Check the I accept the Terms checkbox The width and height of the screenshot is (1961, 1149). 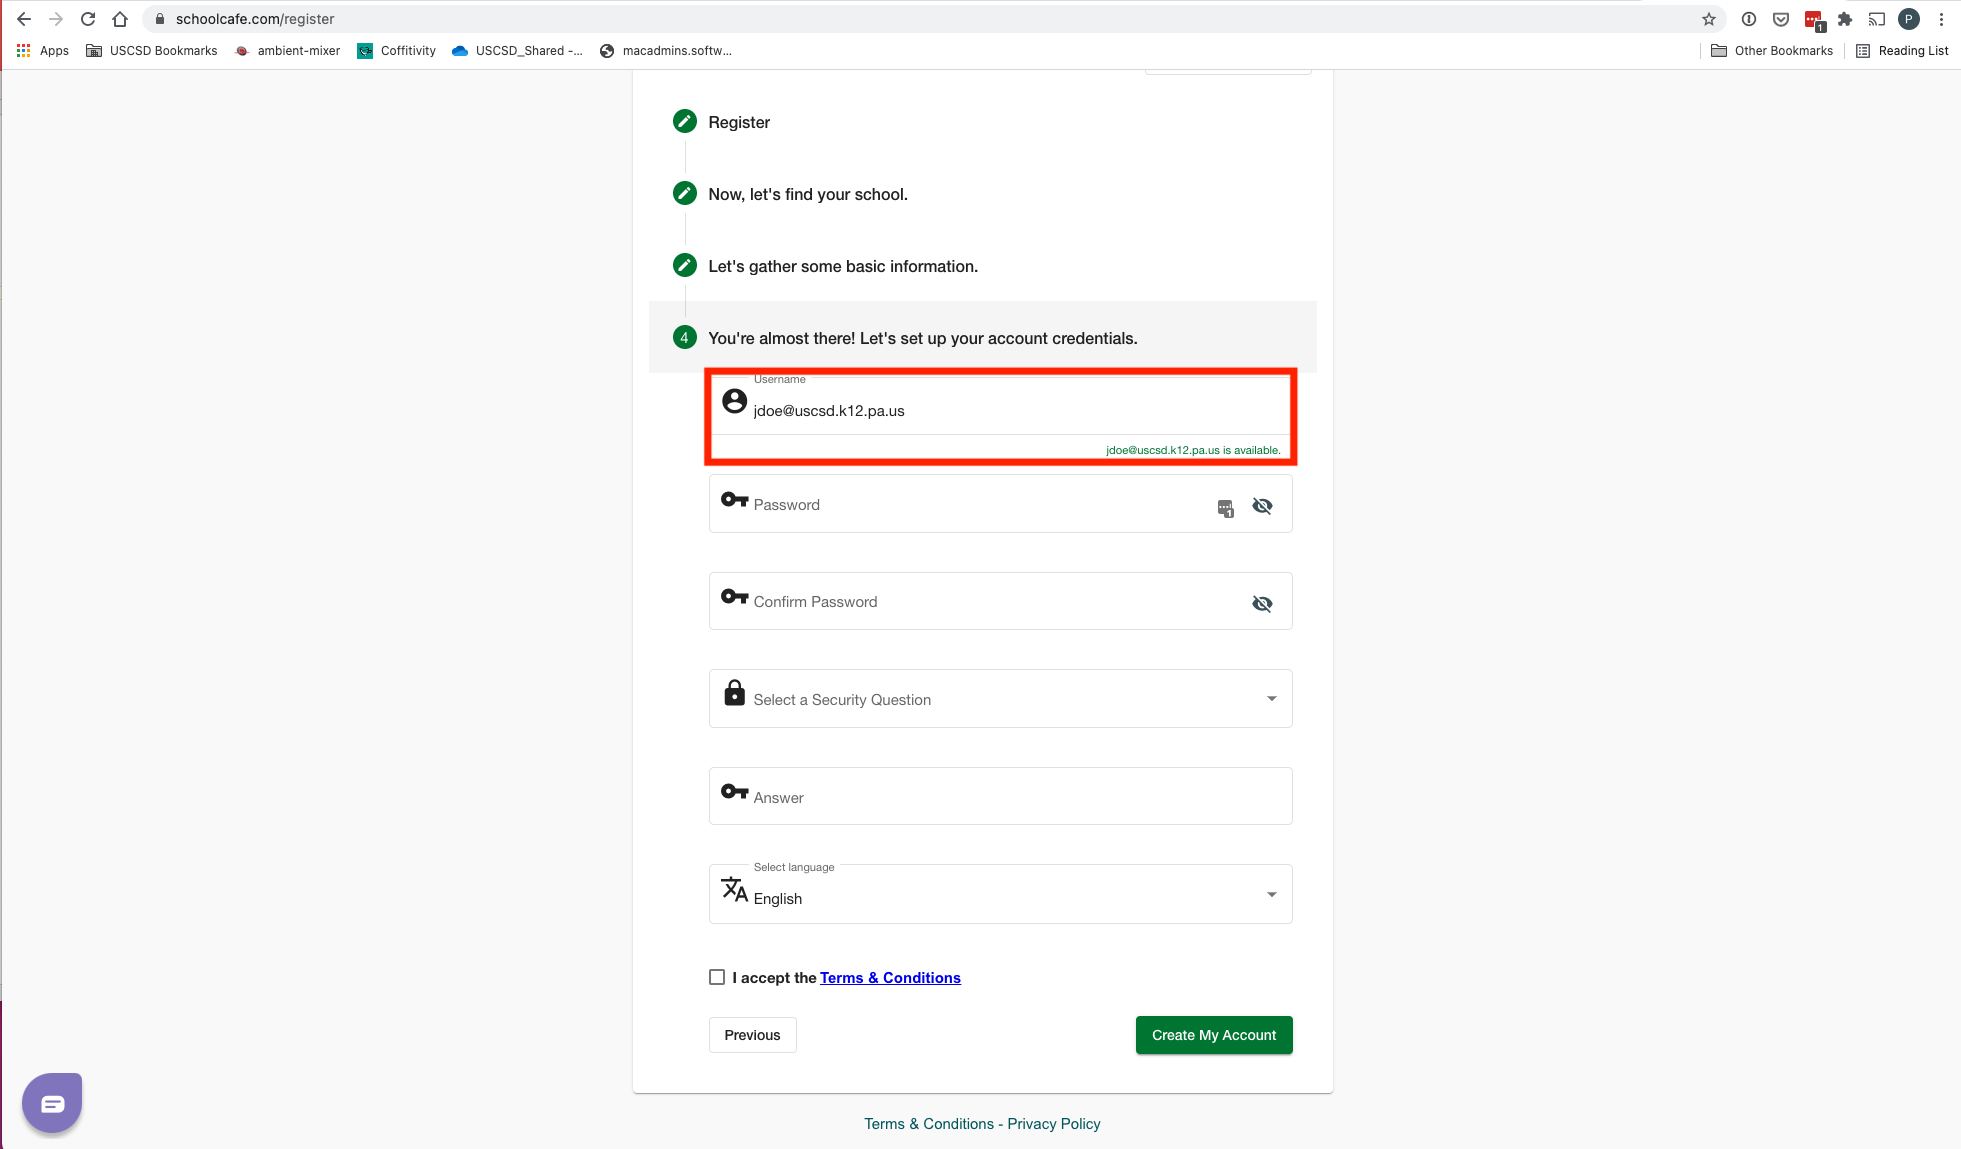click(717, 977)
